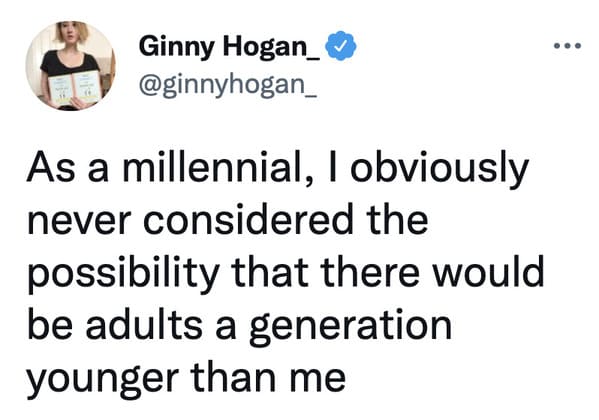The height and width of the screenshot is (420, 599).
Task: Click the tweet line "never considered the"
Action: pos(228,221)
